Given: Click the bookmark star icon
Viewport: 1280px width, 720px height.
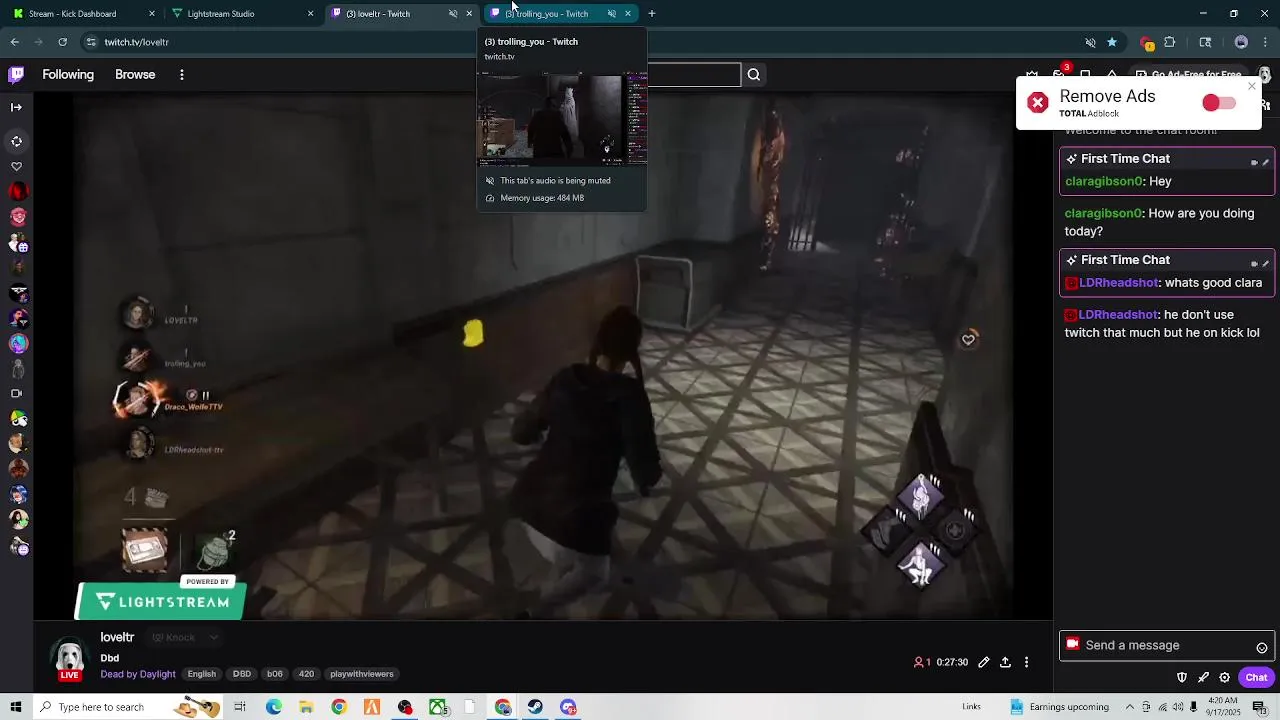Looking at the screenshot, I should pos(1112,43).
